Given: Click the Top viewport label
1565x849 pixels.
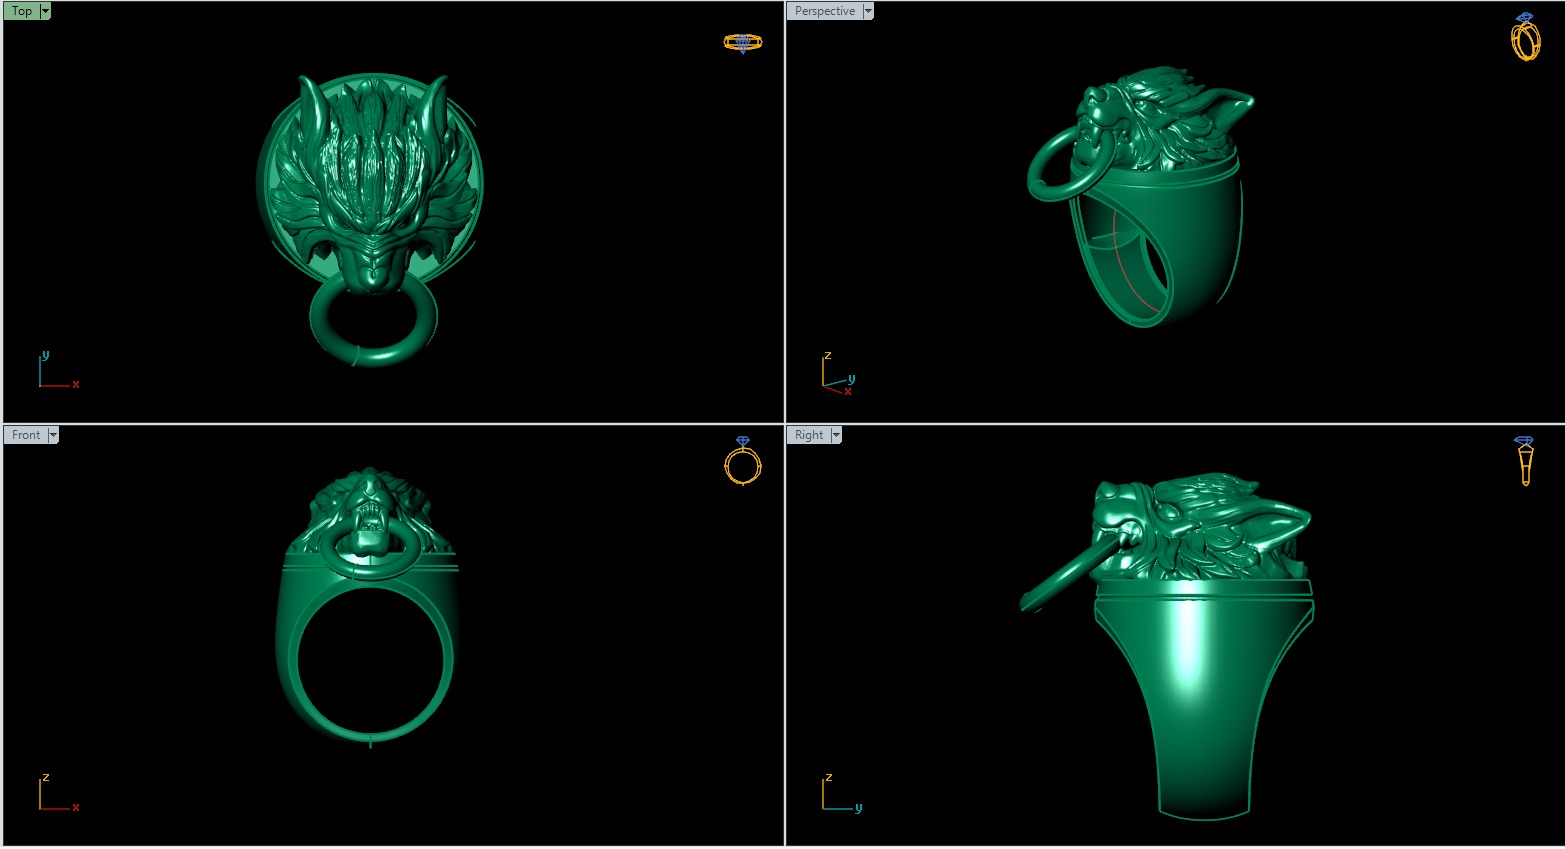Looking at the screenshot, I should point(21,11).
